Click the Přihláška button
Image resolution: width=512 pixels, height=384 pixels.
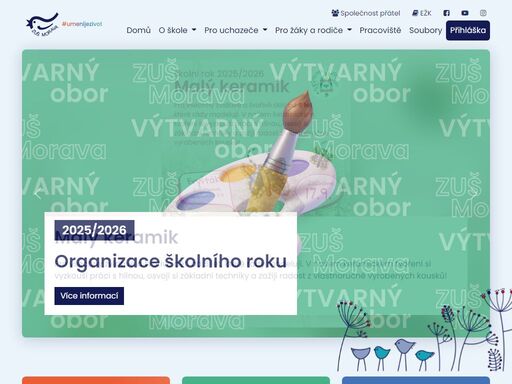(468, 30)
